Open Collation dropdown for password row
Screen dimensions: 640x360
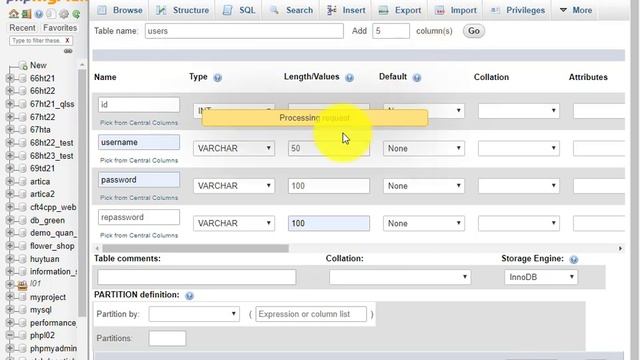[x=519, y=186]
